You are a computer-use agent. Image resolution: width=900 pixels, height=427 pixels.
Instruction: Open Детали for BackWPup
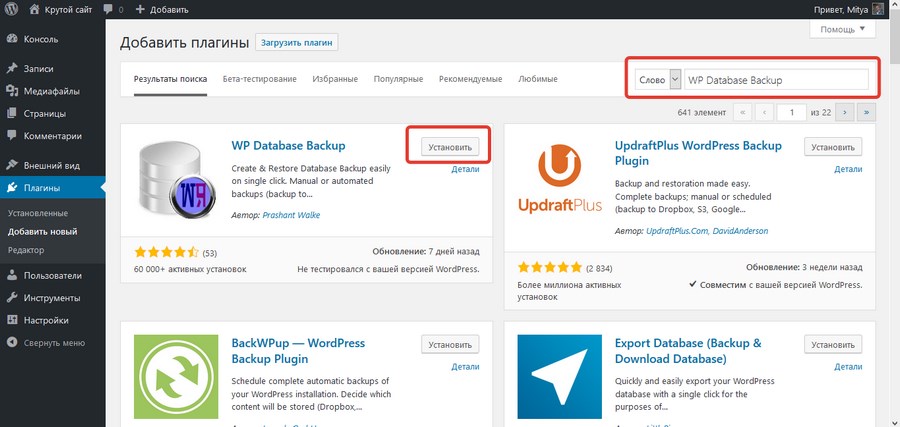[x=465, y=366]
